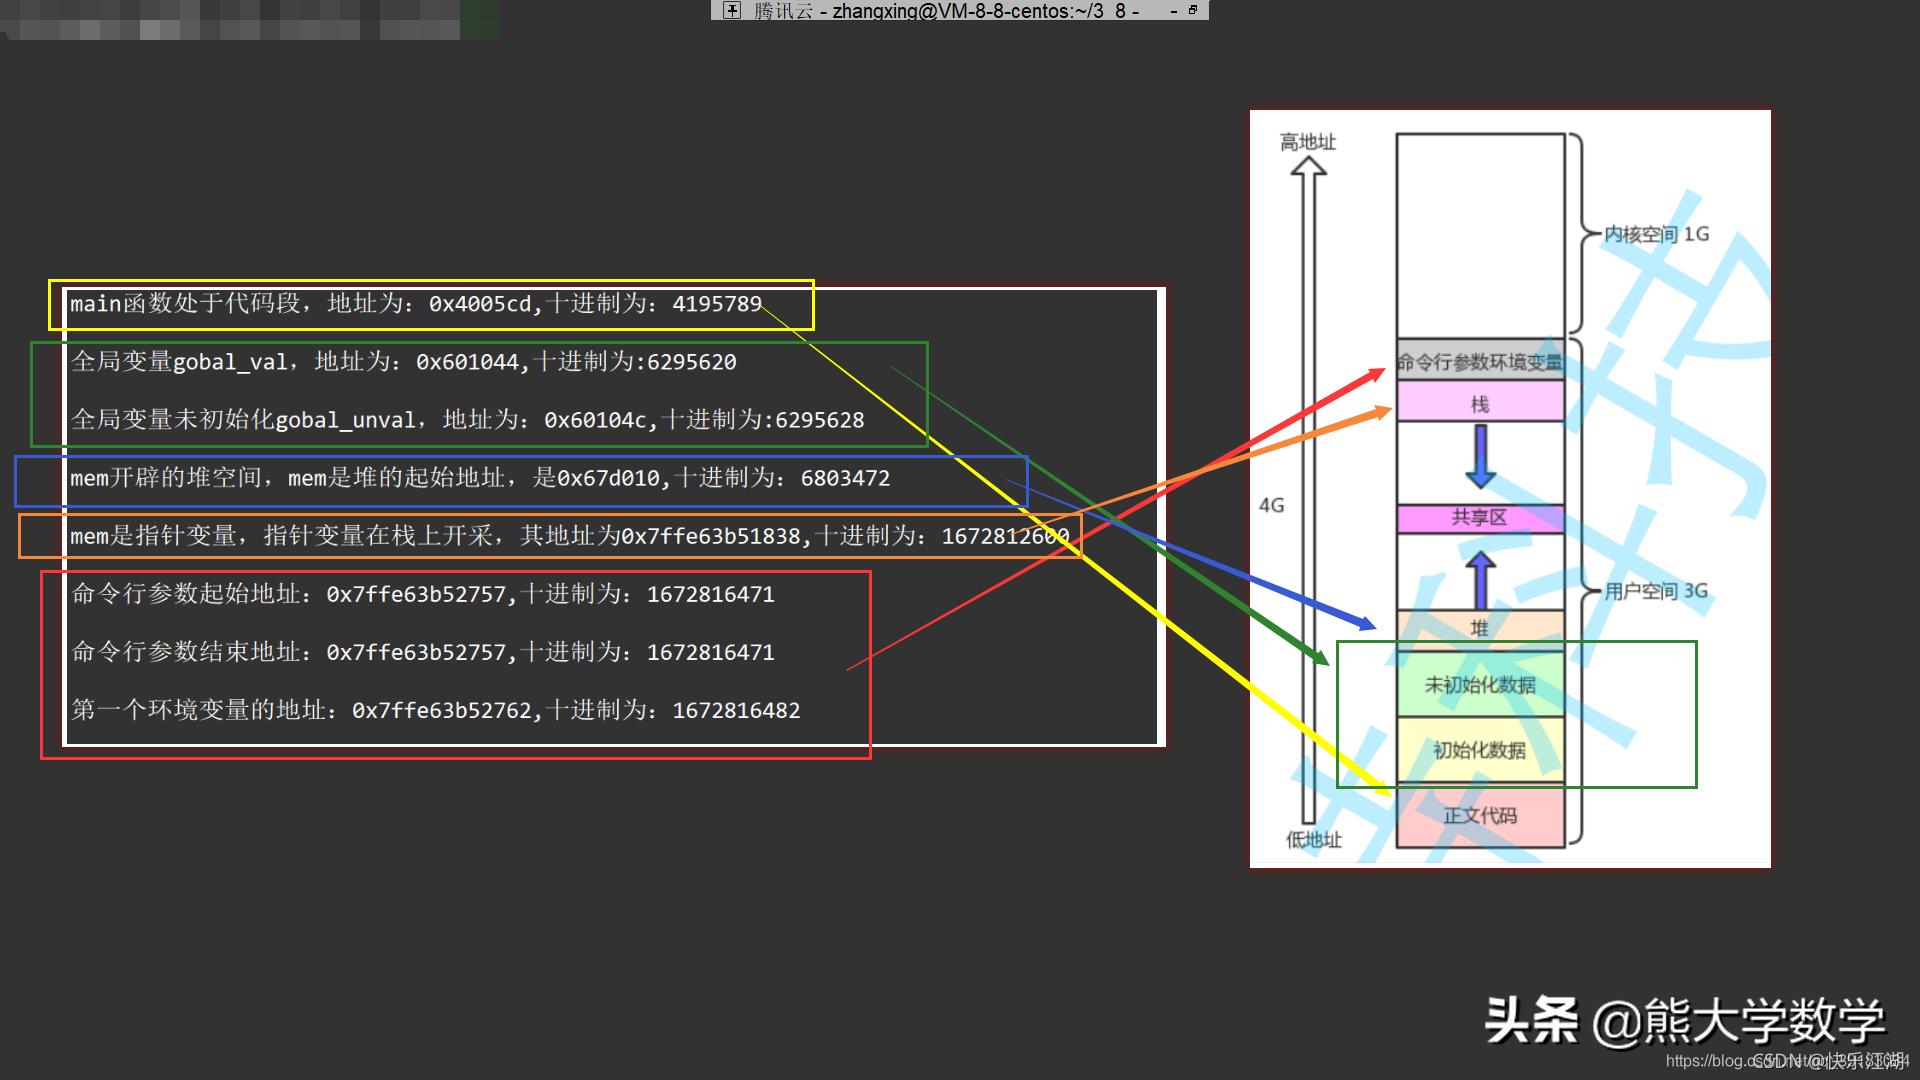Click the 头条 @熊大学数学 watermark text
The width and height of the screenshot is (1920, 1080).
coord(1684,1021)
